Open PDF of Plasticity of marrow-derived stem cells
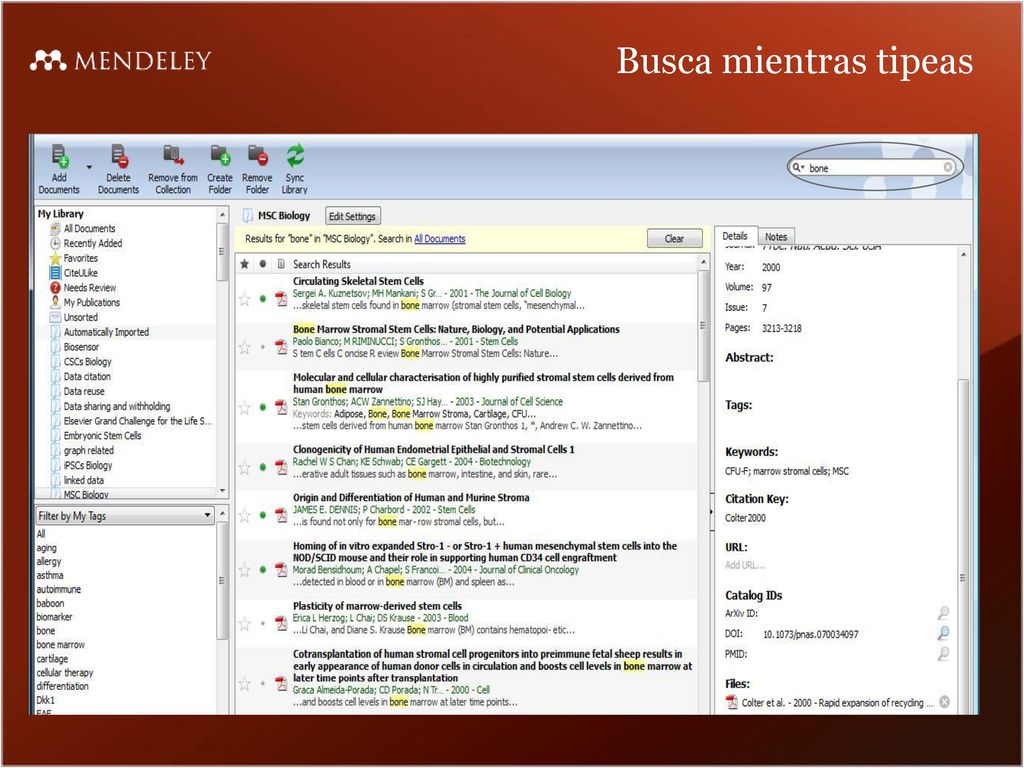 (x=281, y=624)
